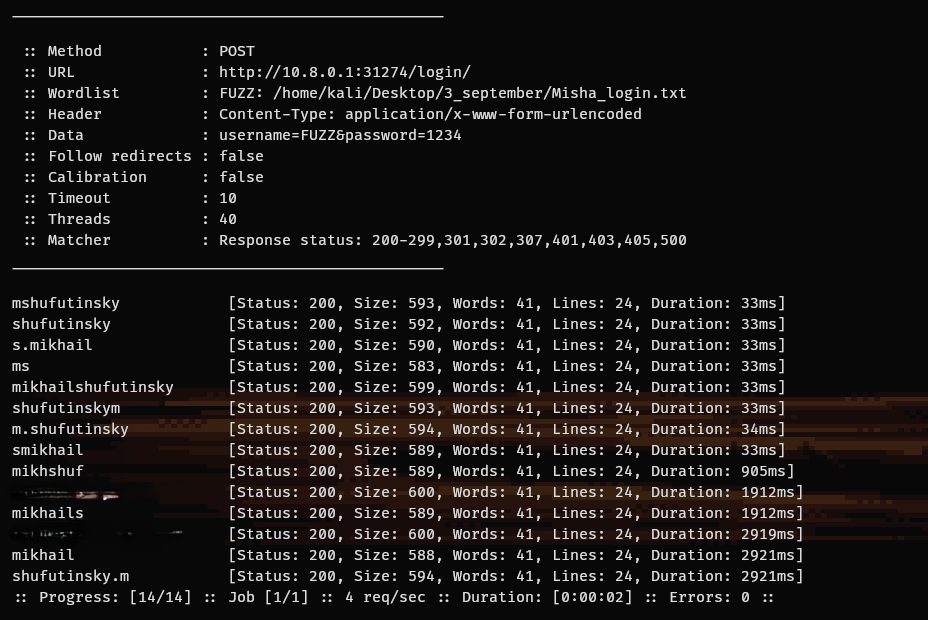The width and height of the screenshot is (928, 620).
Task: Click the Threads value 40
Action: click(x=228, y=219)
